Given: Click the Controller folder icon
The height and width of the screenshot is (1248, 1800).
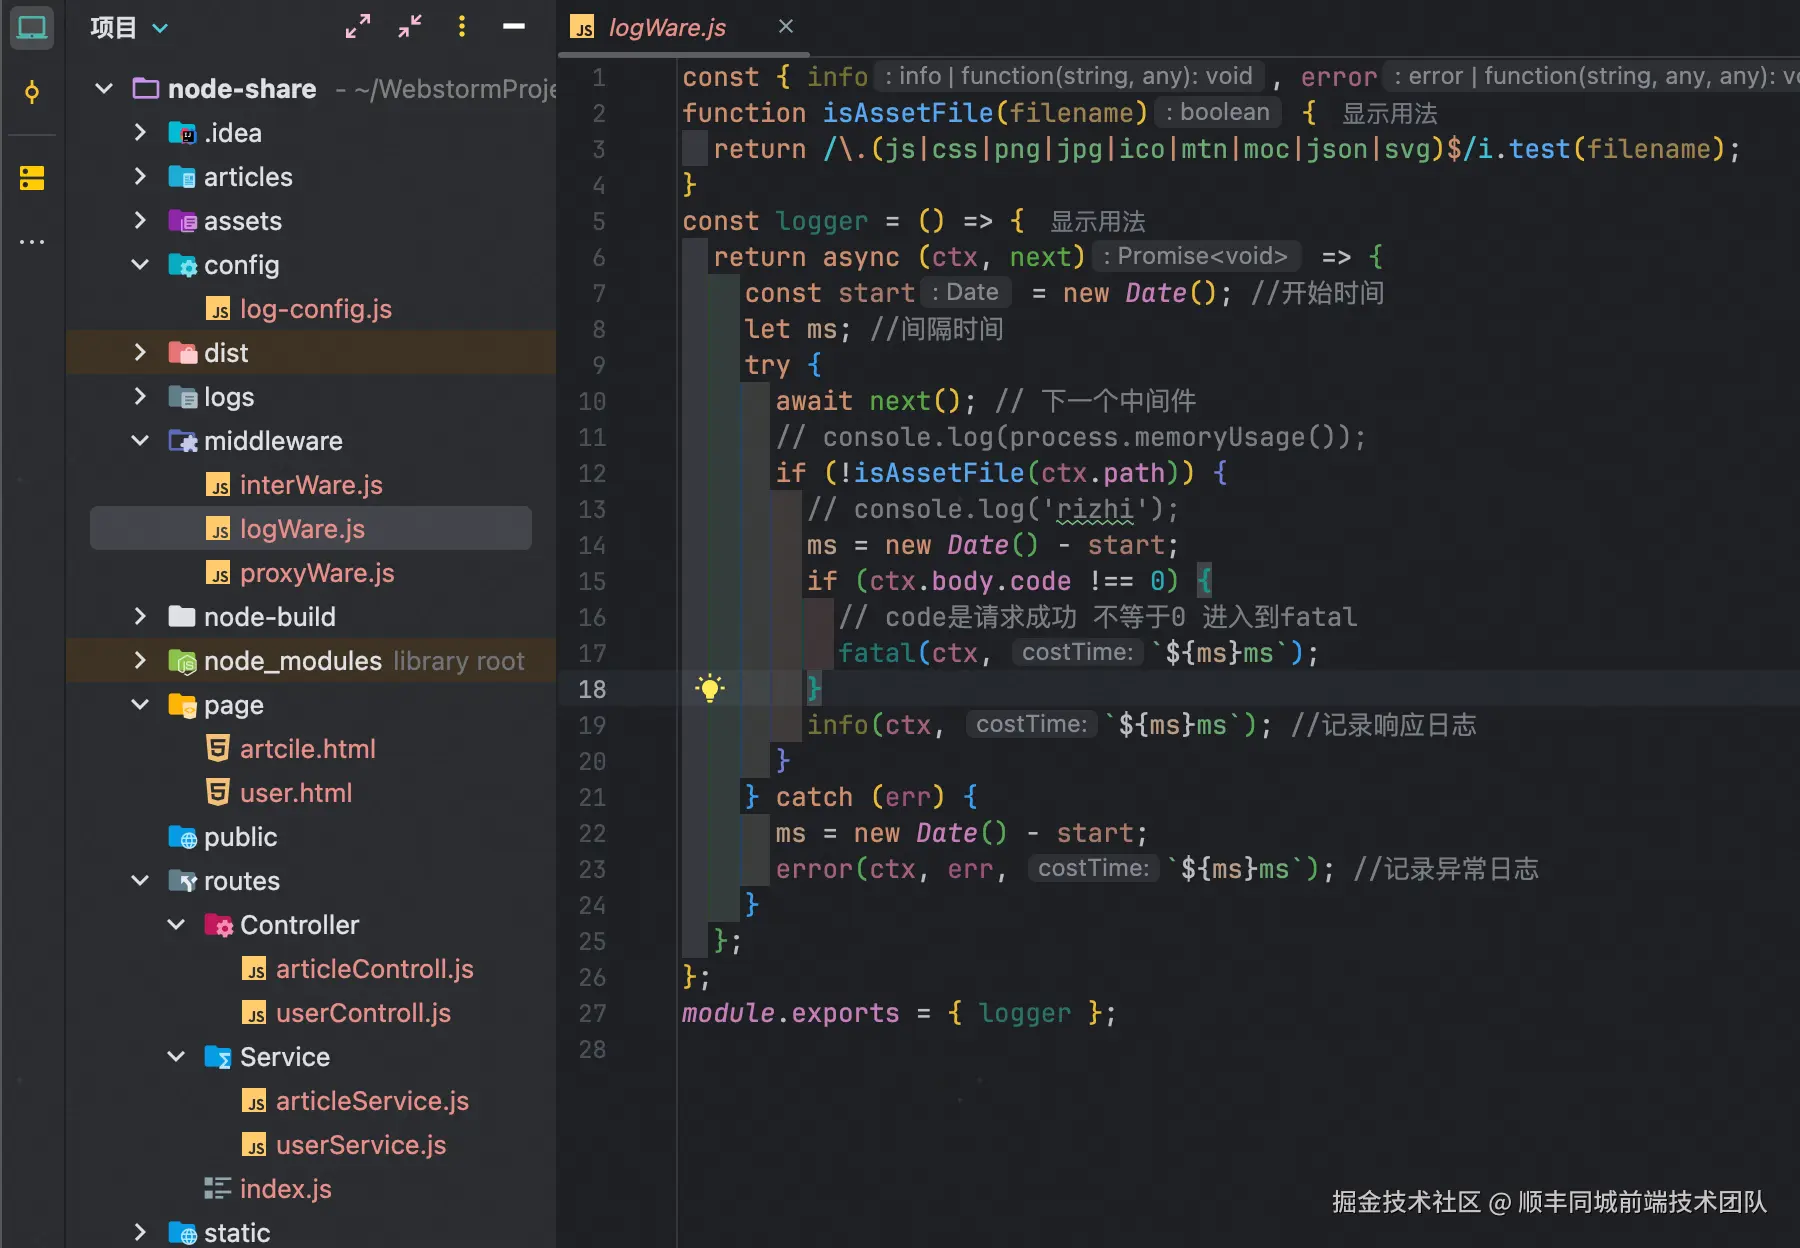Looking at the screenshot, I should pyautogui.click(x=218, y=925).
